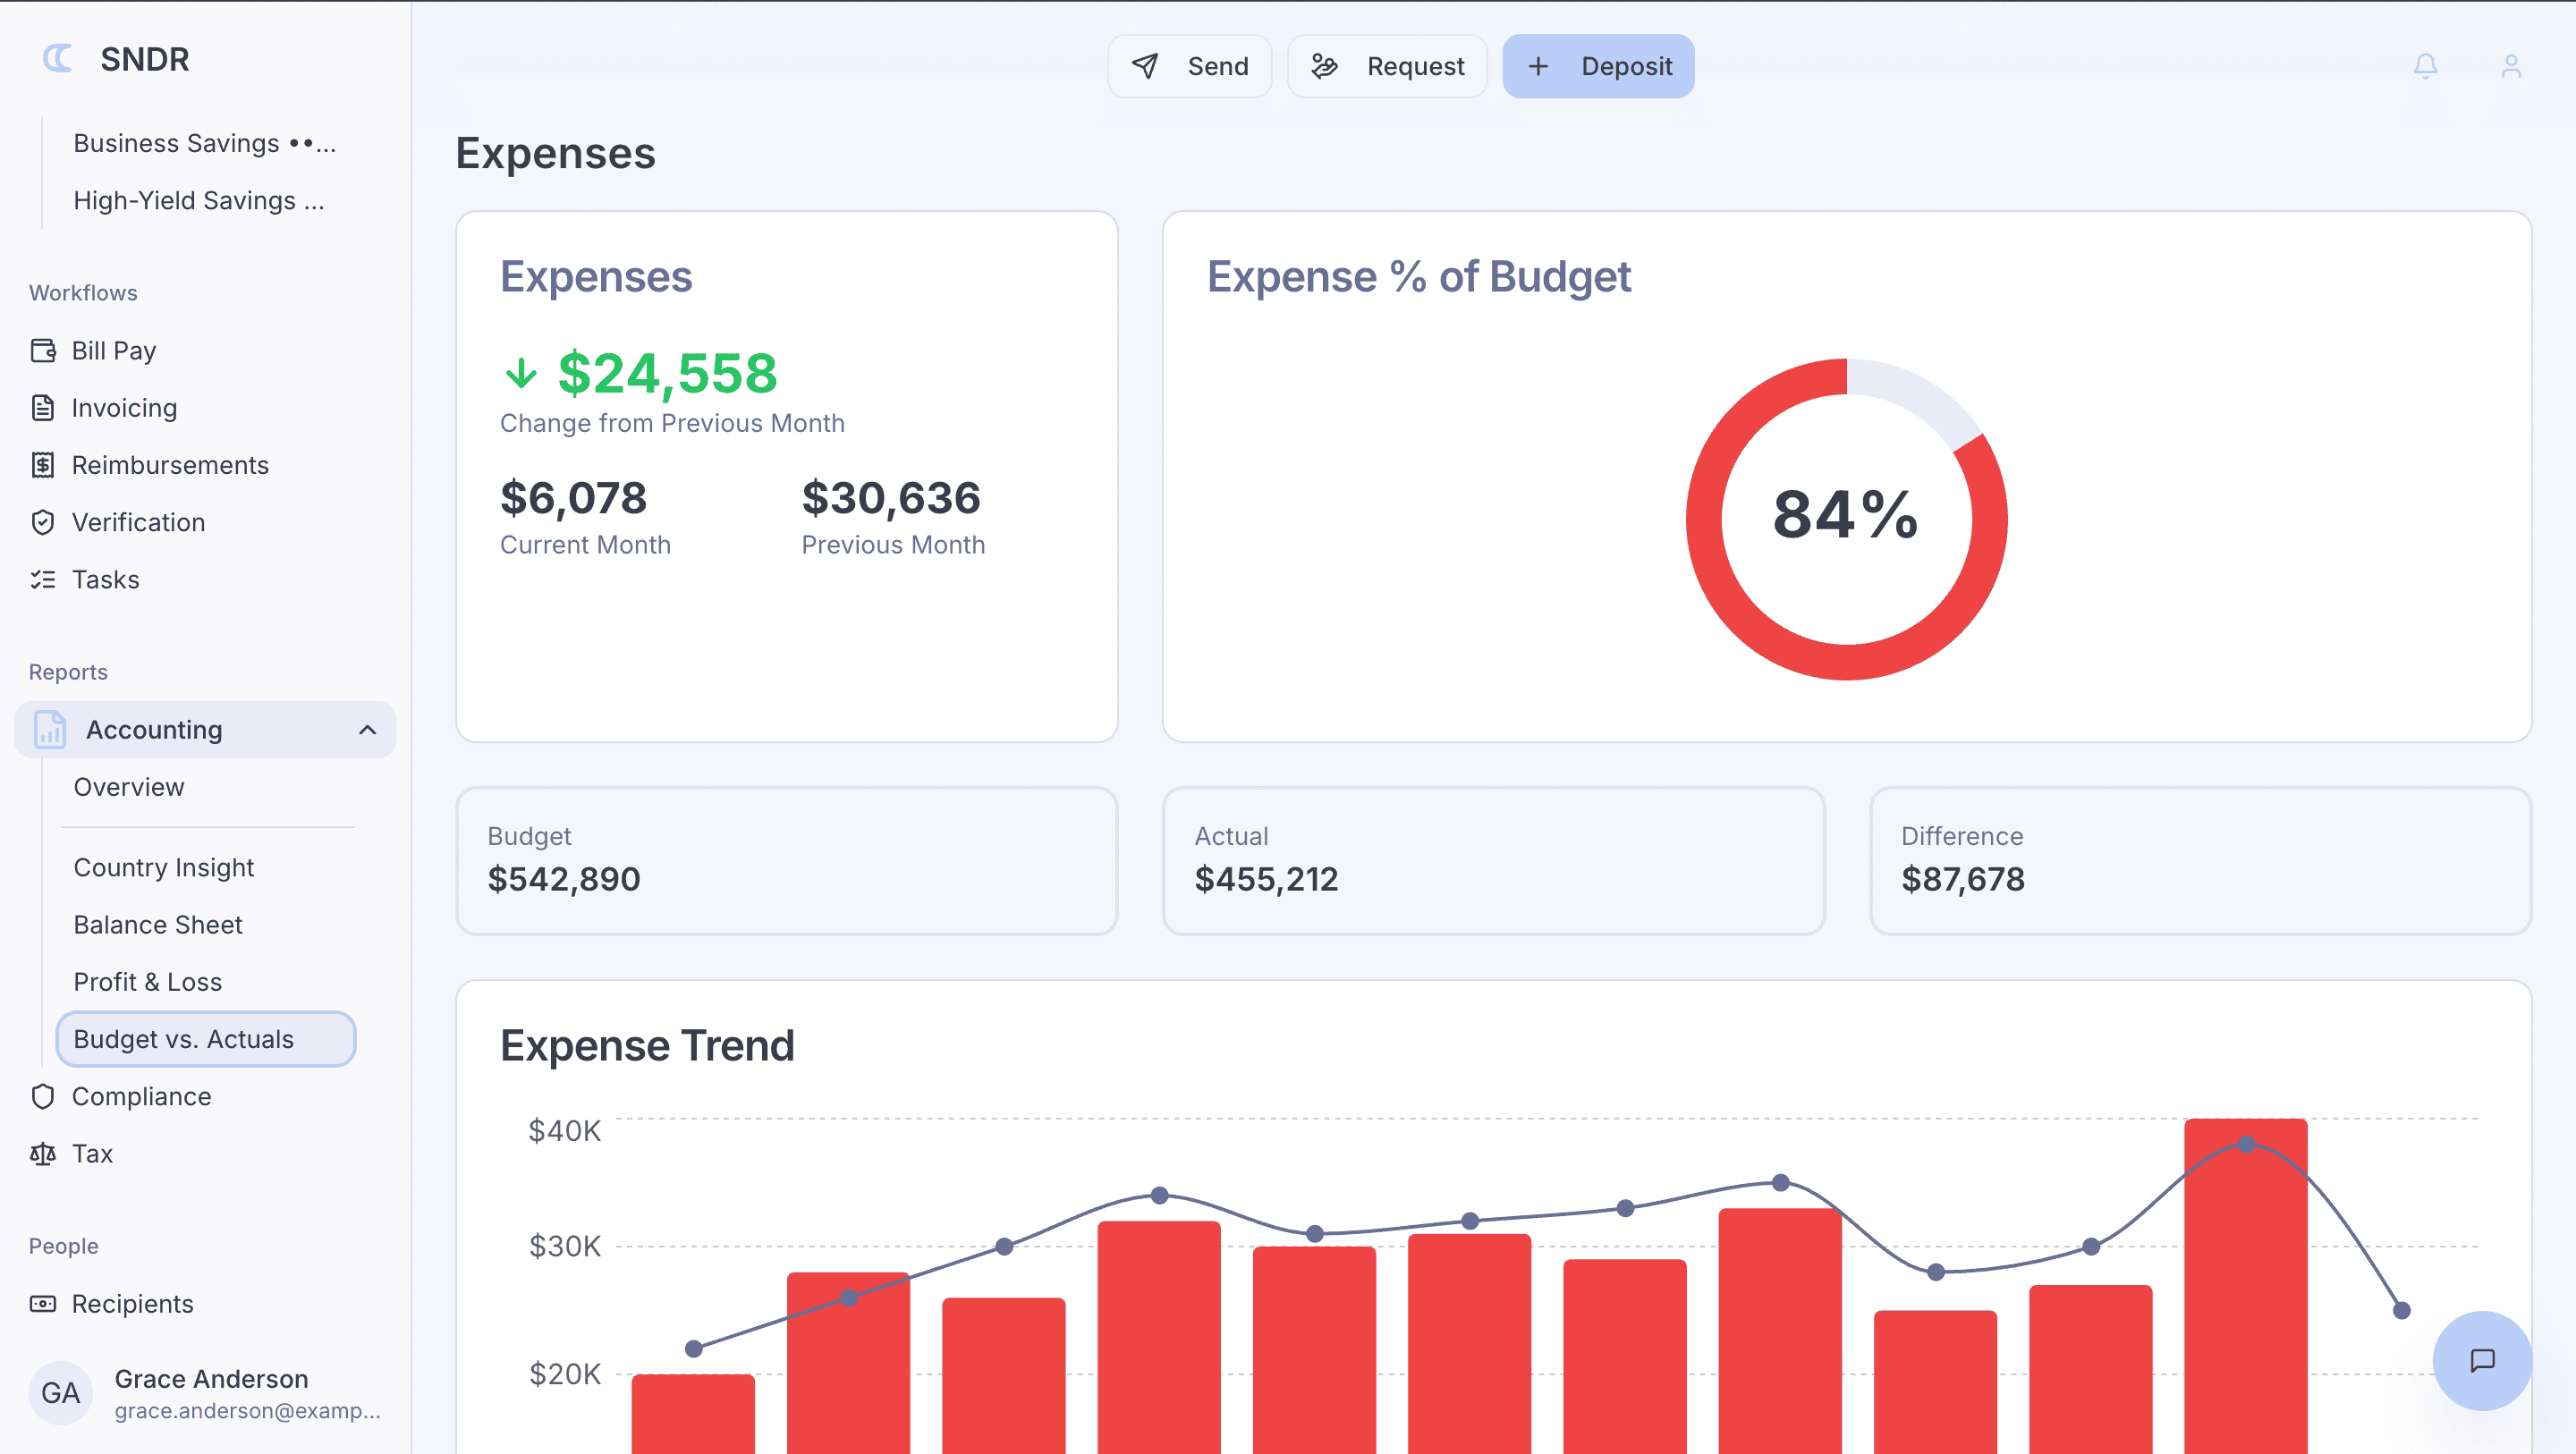The image size is (2576, 1454).
Task: Open the chat bubble button
Action: click(2482, 1360)
